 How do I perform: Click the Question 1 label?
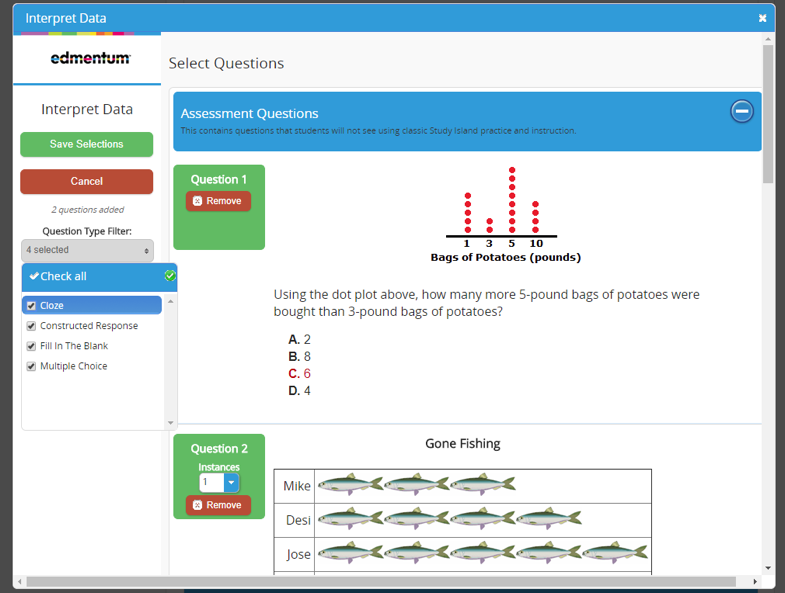[218, 179]
